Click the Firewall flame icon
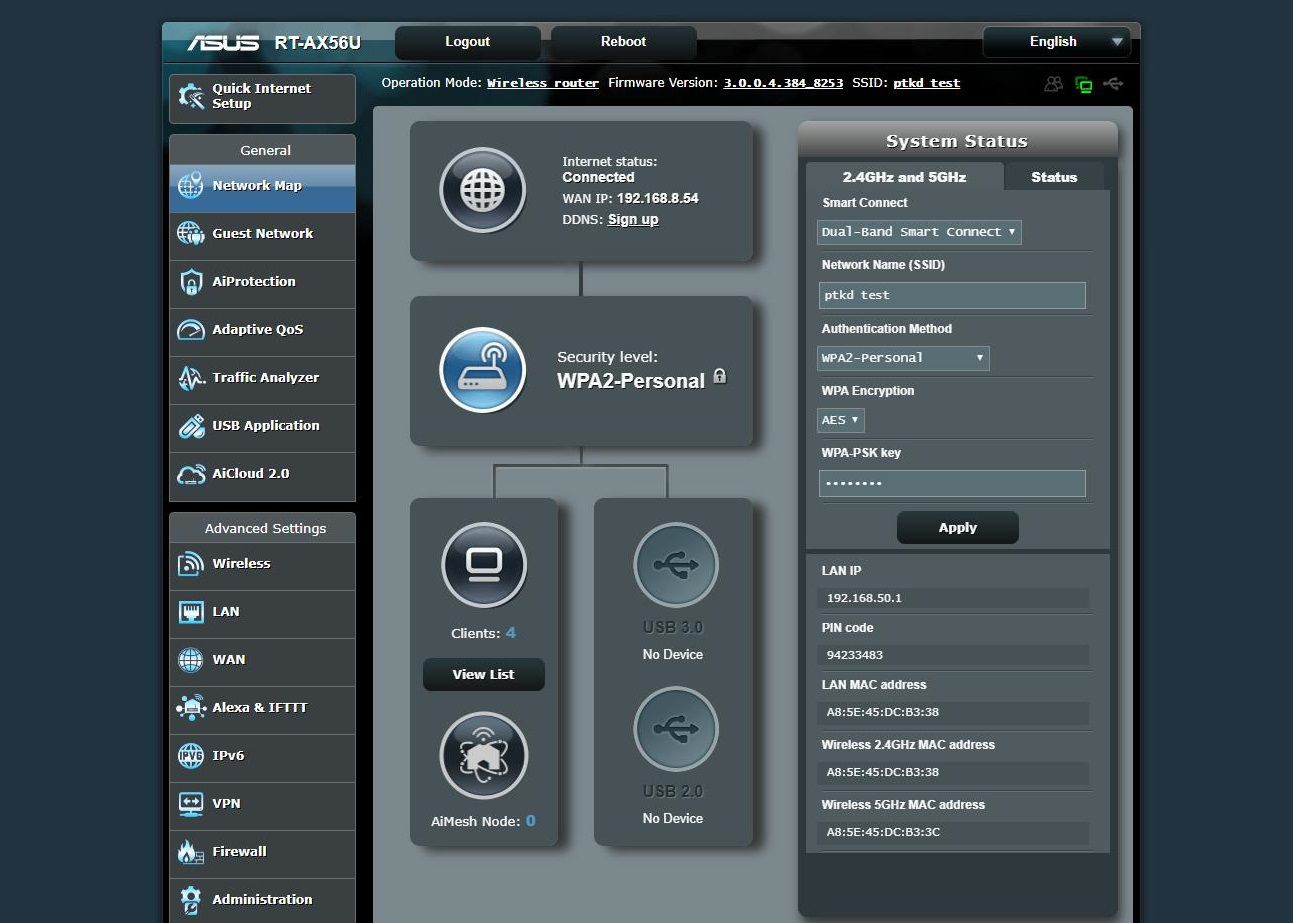Viewport: 1293px width, 923px height. pyautogui.click(x=191, y=852)
